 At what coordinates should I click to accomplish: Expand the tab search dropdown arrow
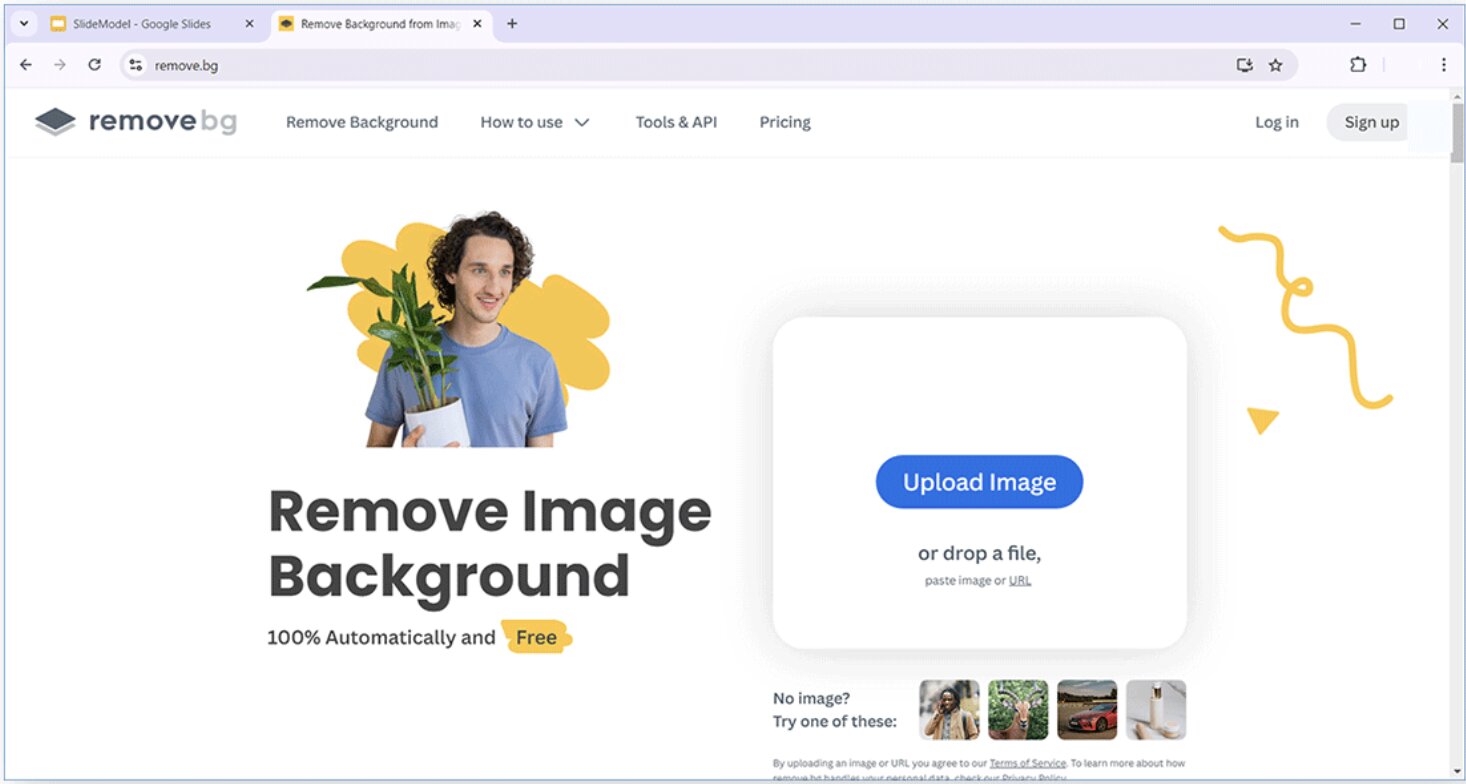point(24,24)
